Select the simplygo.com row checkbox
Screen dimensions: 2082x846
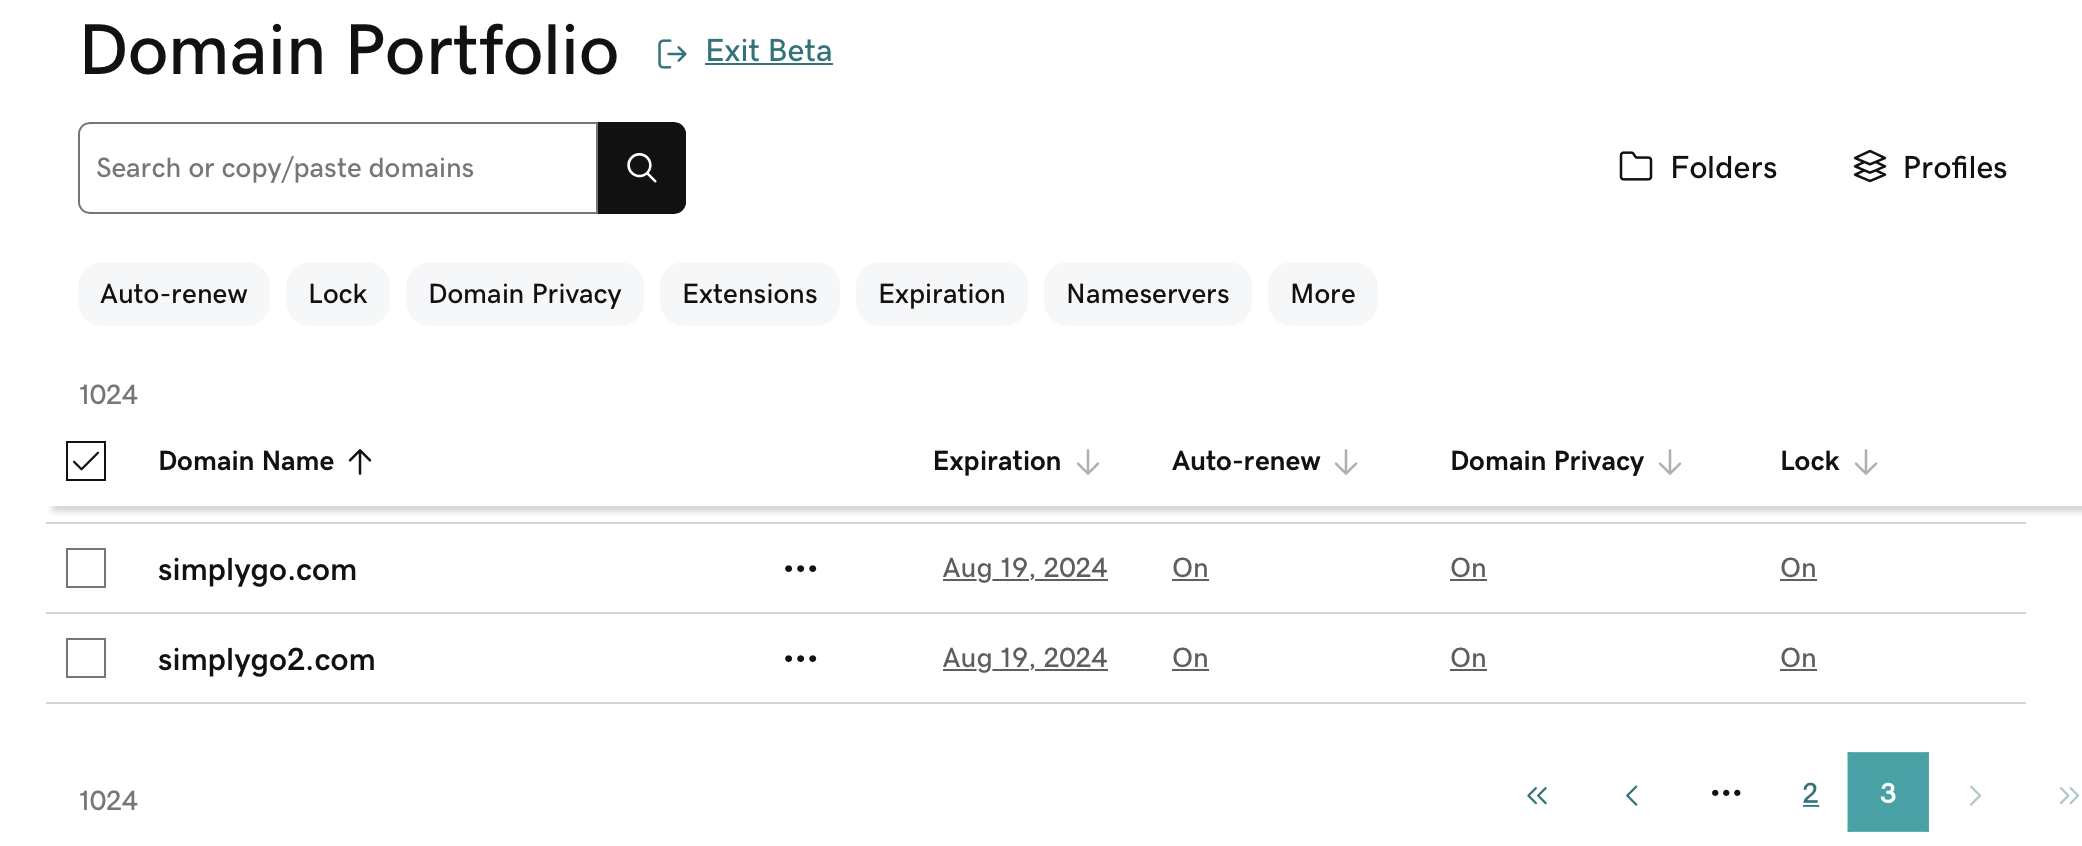[x=86, y=568]
